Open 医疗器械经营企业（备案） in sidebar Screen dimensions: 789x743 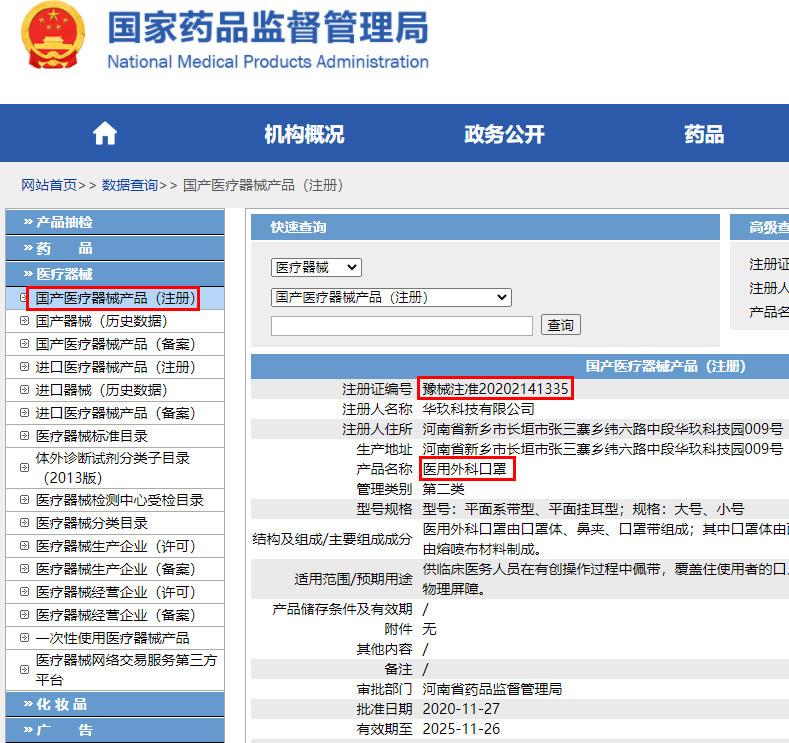[x=115, y=615]
